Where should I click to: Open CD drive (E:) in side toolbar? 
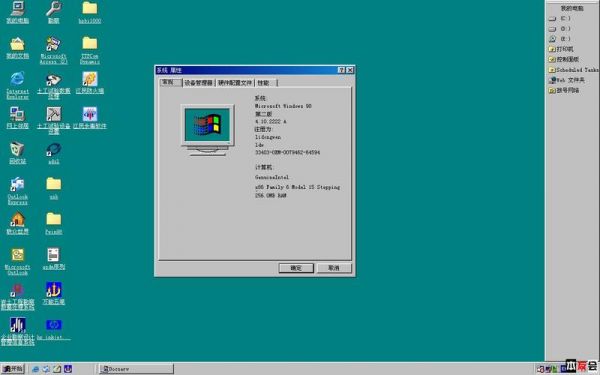tap(560, 39)
